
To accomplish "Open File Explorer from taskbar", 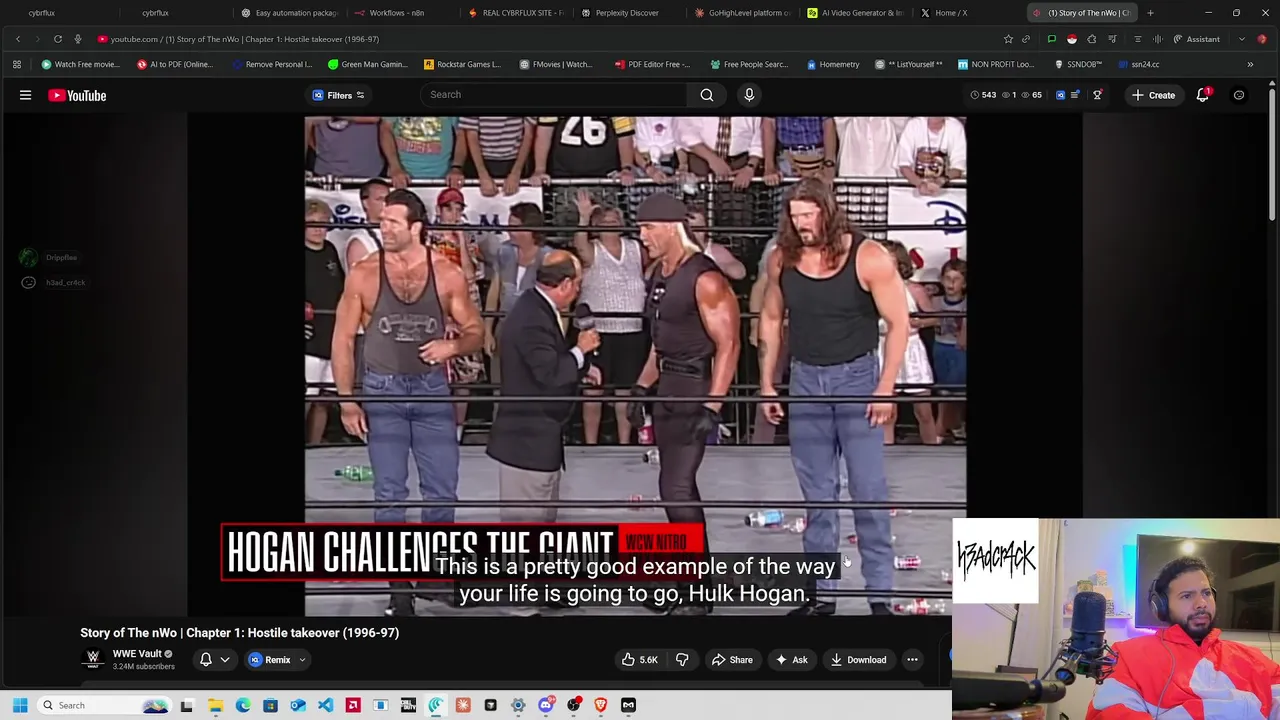I will point(215,705).
